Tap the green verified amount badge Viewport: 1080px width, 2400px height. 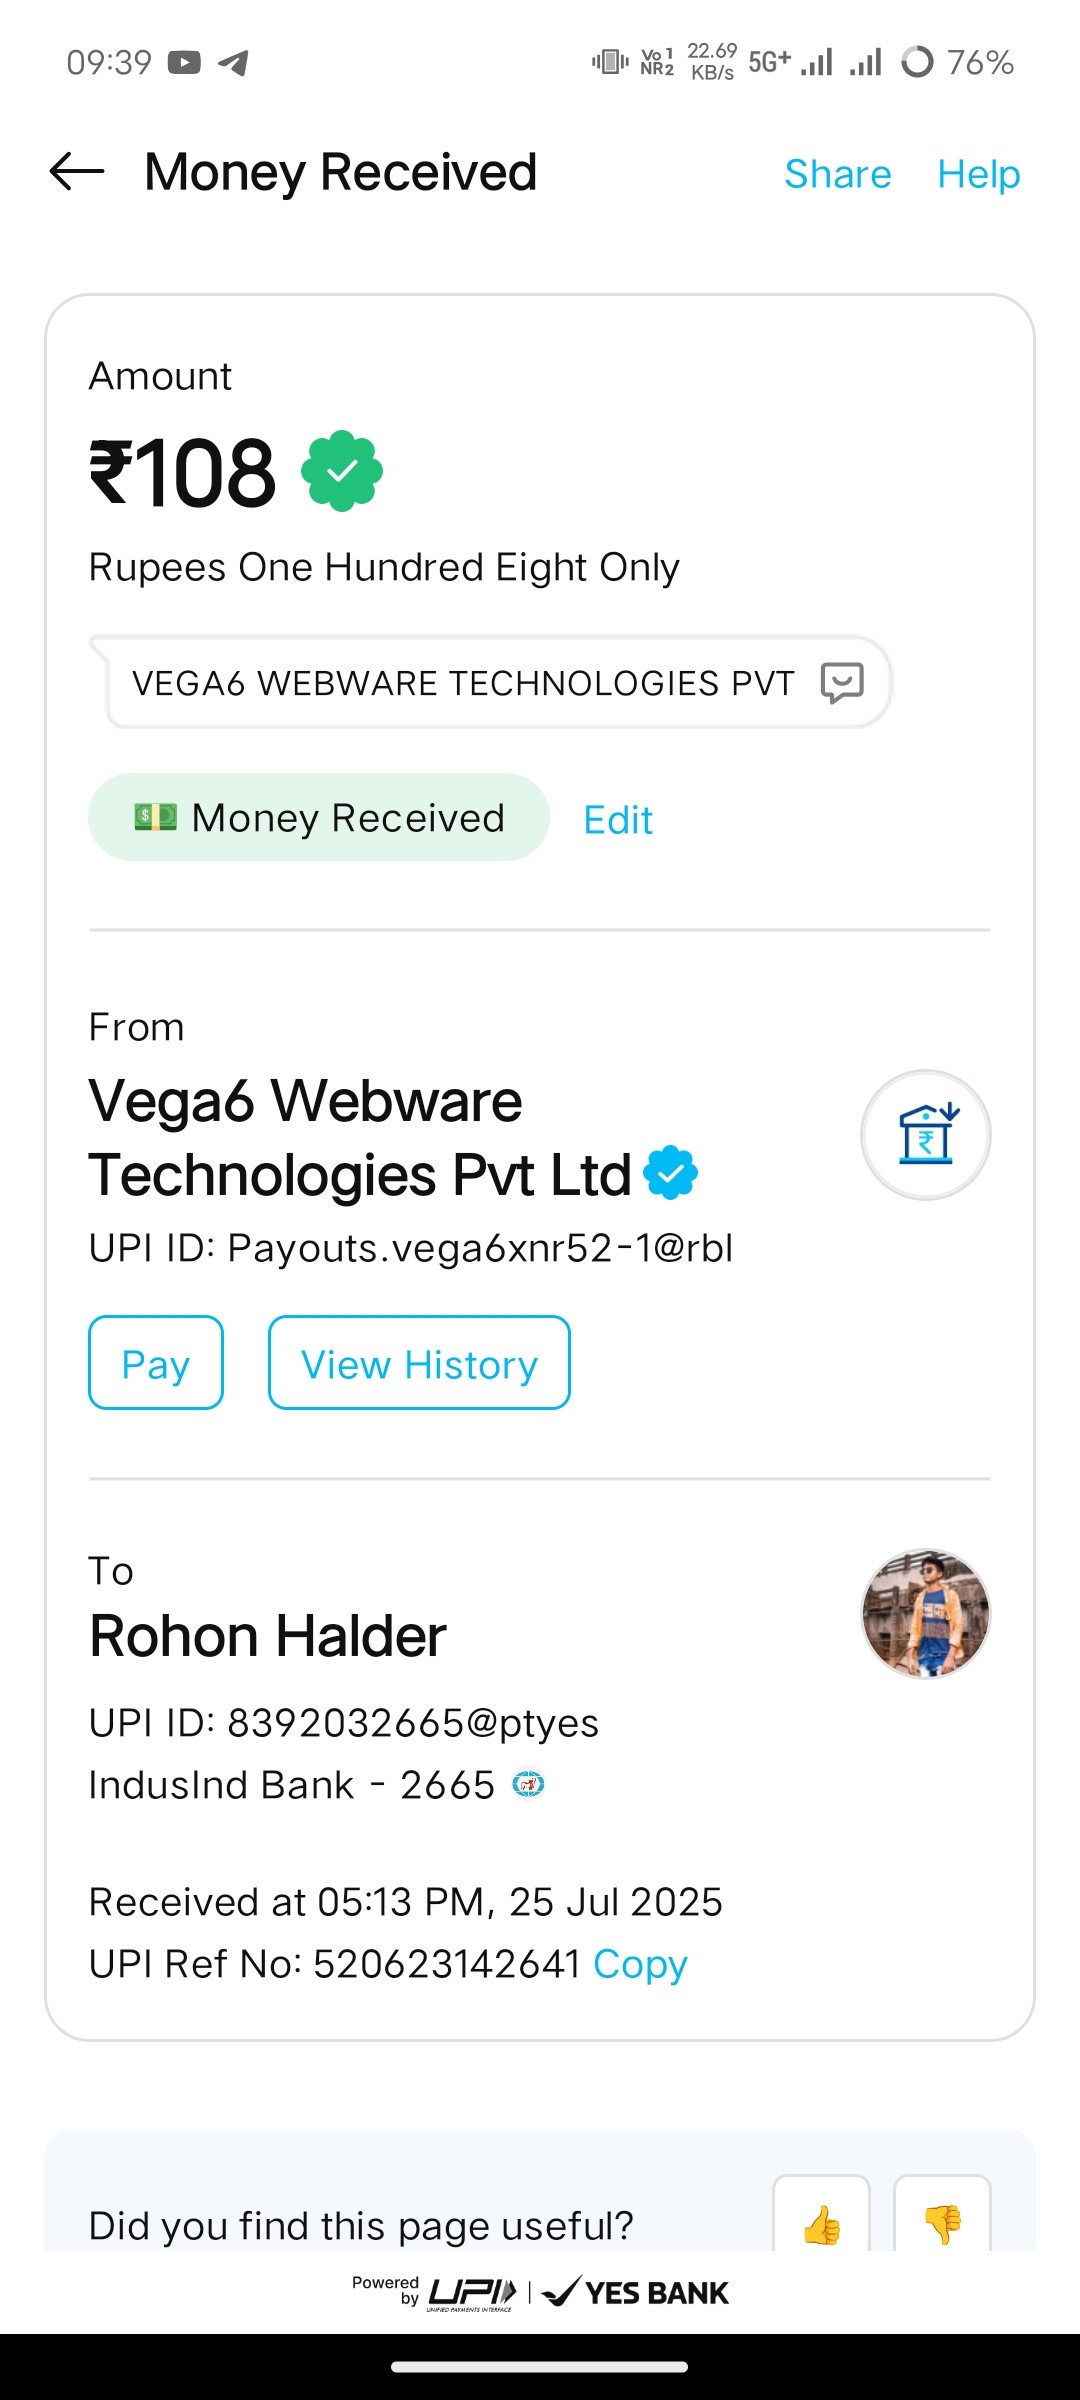click(342, 471)
